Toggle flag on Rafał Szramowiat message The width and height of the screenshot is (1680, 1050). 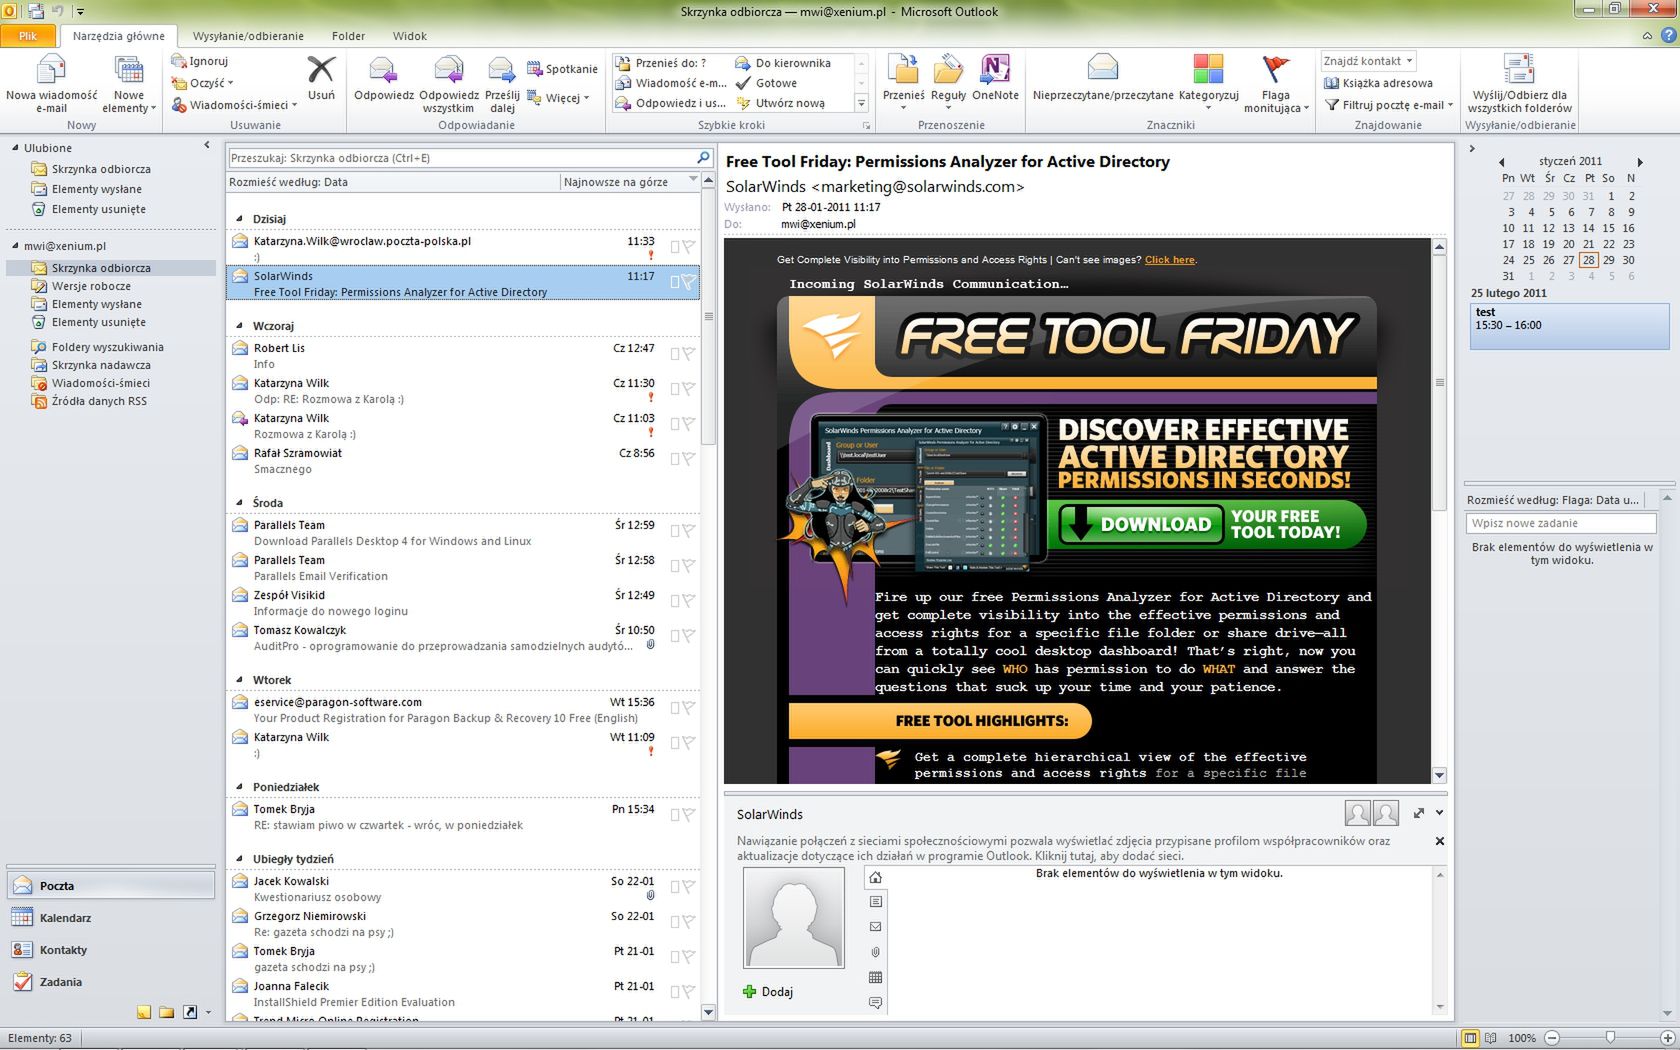tap(688, 459)
